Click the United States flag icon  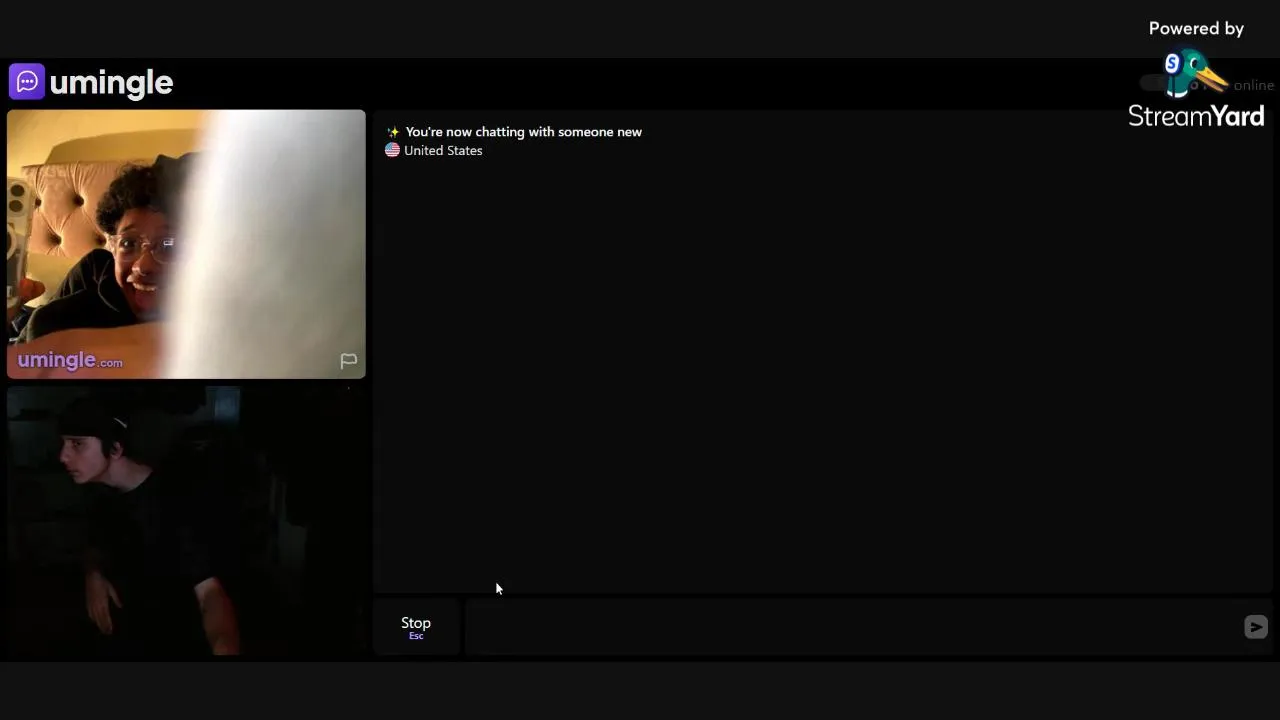click(392, 150)
